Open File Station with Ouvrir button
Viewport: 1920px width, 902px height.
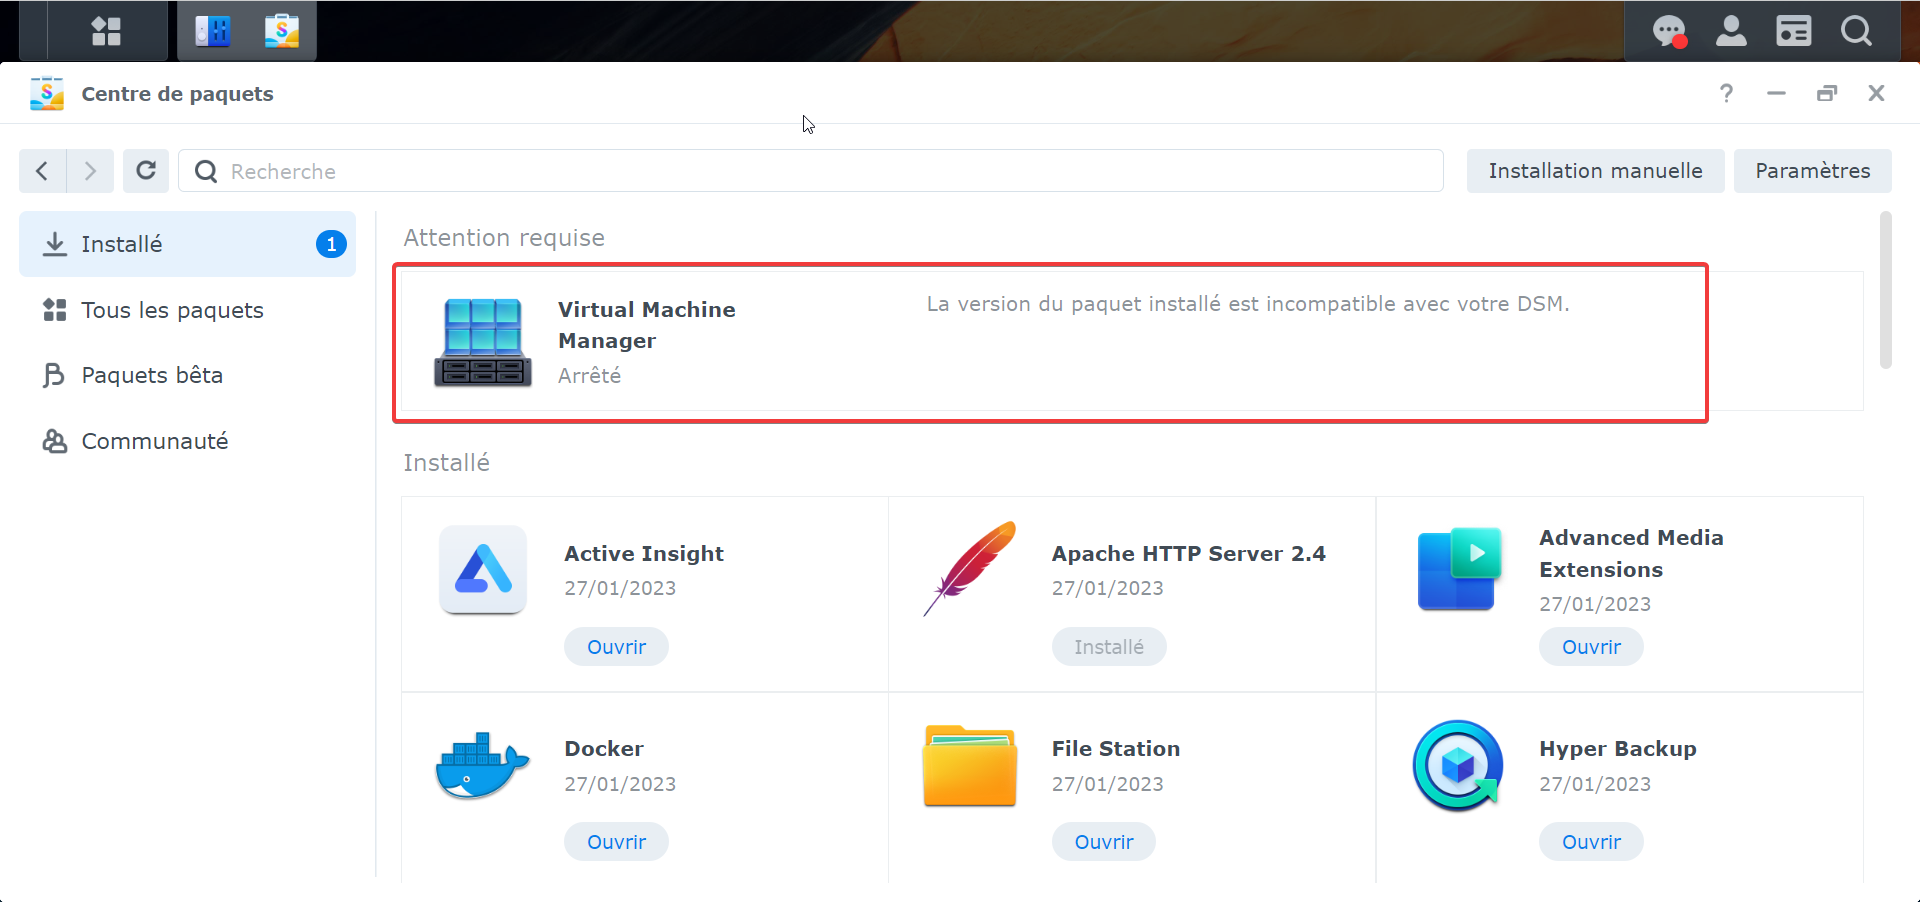click(x=1104, y=842)
